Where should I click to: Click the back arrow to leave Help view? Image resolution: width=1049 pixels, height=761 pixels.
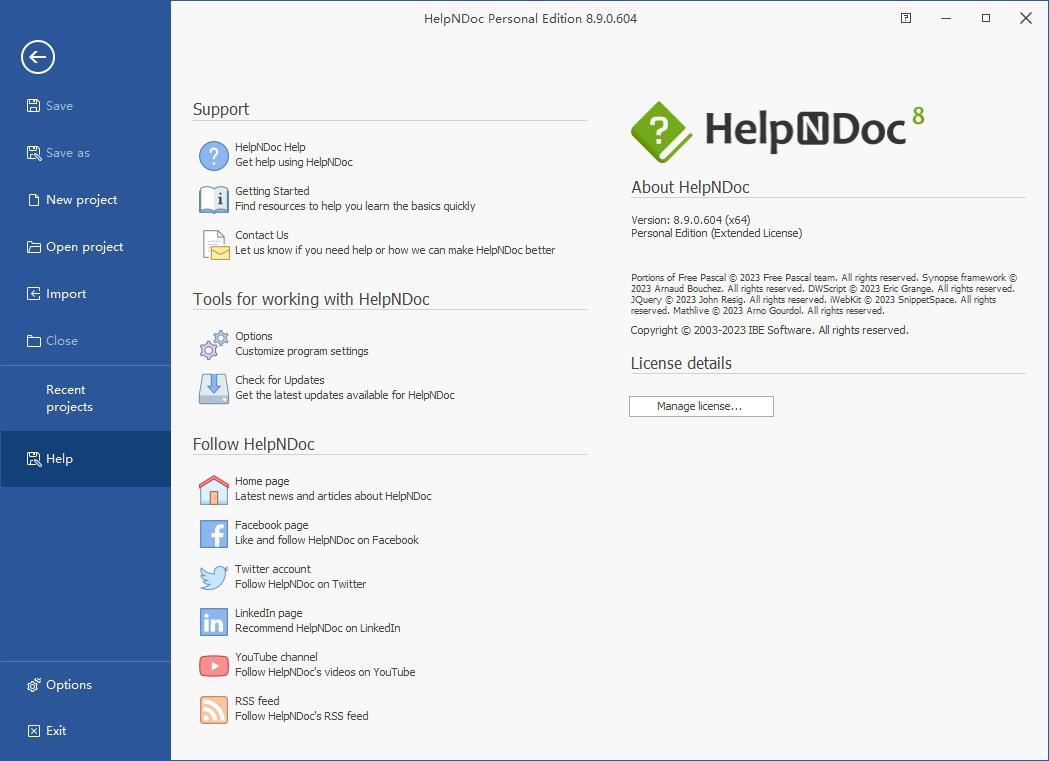click(x=37, y=57)
